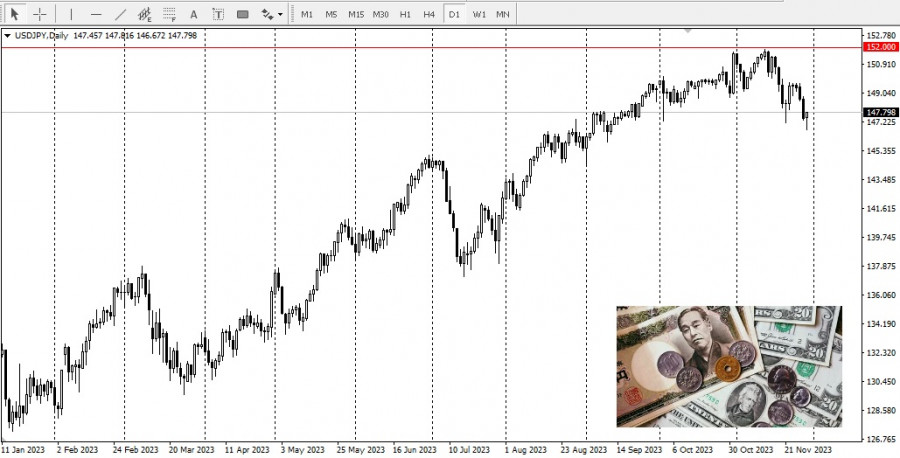Image resolution: width=900 pixels, height=458 pixels.
Task: Select the Rectangle shape tool
Action: 243,14
